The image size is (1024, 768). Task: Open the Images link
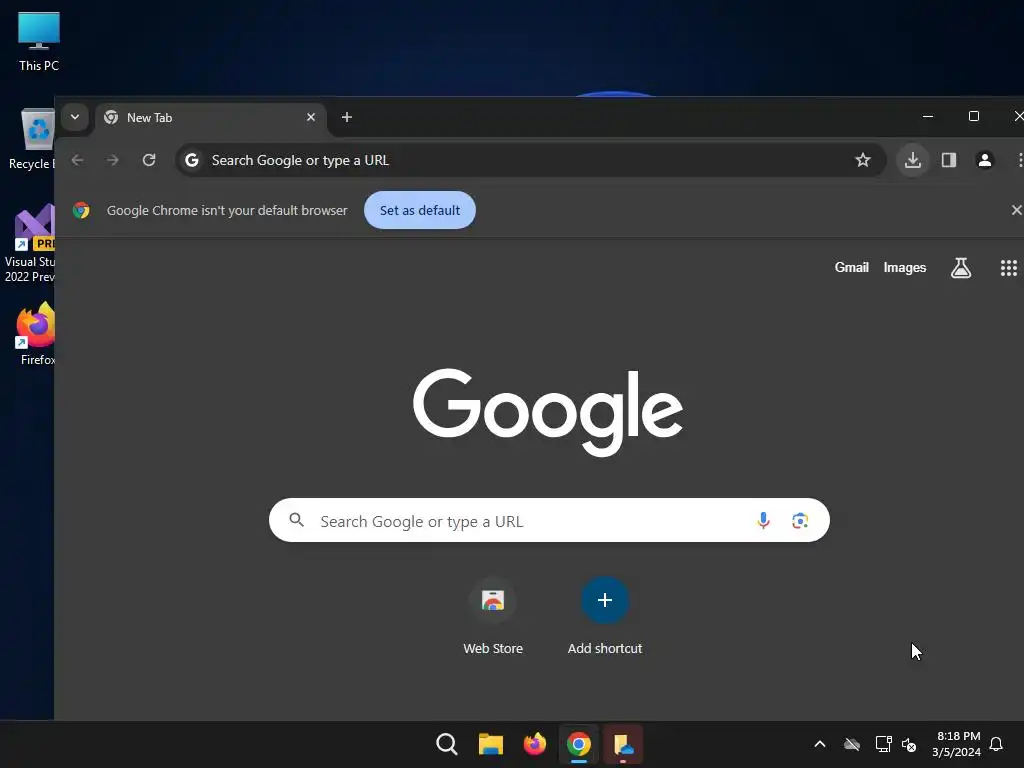coord(904,268)
